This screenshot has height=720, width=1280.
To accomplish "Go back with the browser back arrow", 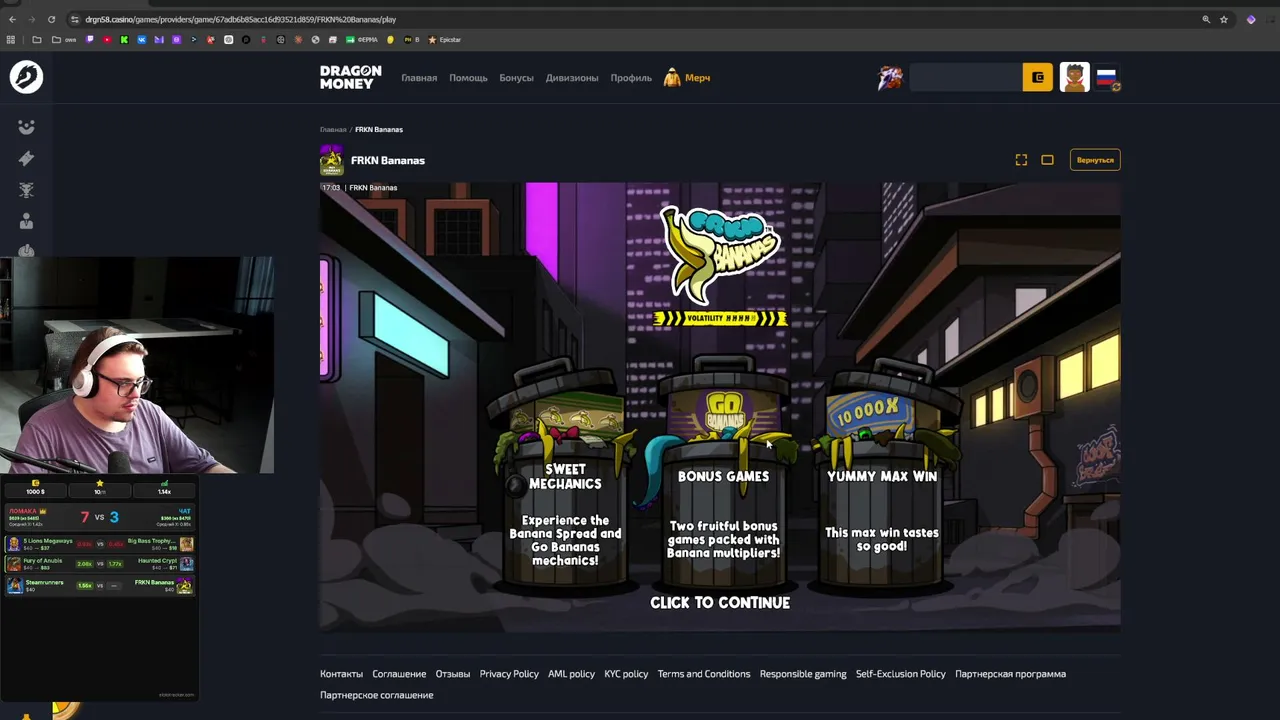I will [12, 19].
